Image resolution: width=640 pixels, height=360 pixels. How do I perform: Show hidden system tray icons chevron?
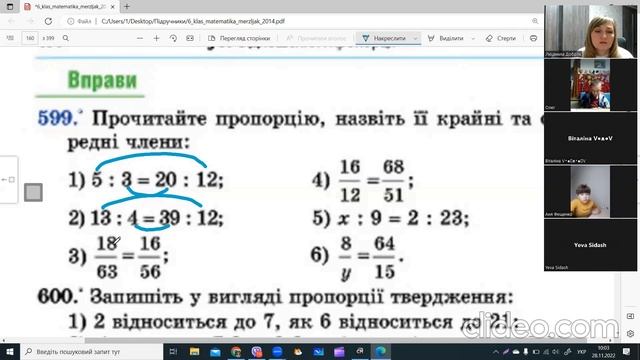[x=496, y=351]
